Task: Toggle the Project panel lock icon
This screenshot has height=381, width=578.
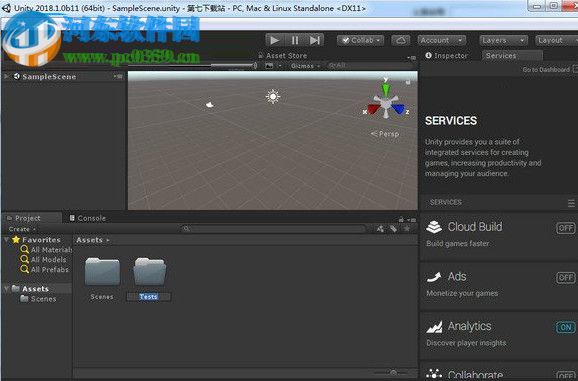Action: [x=401, y=220]
